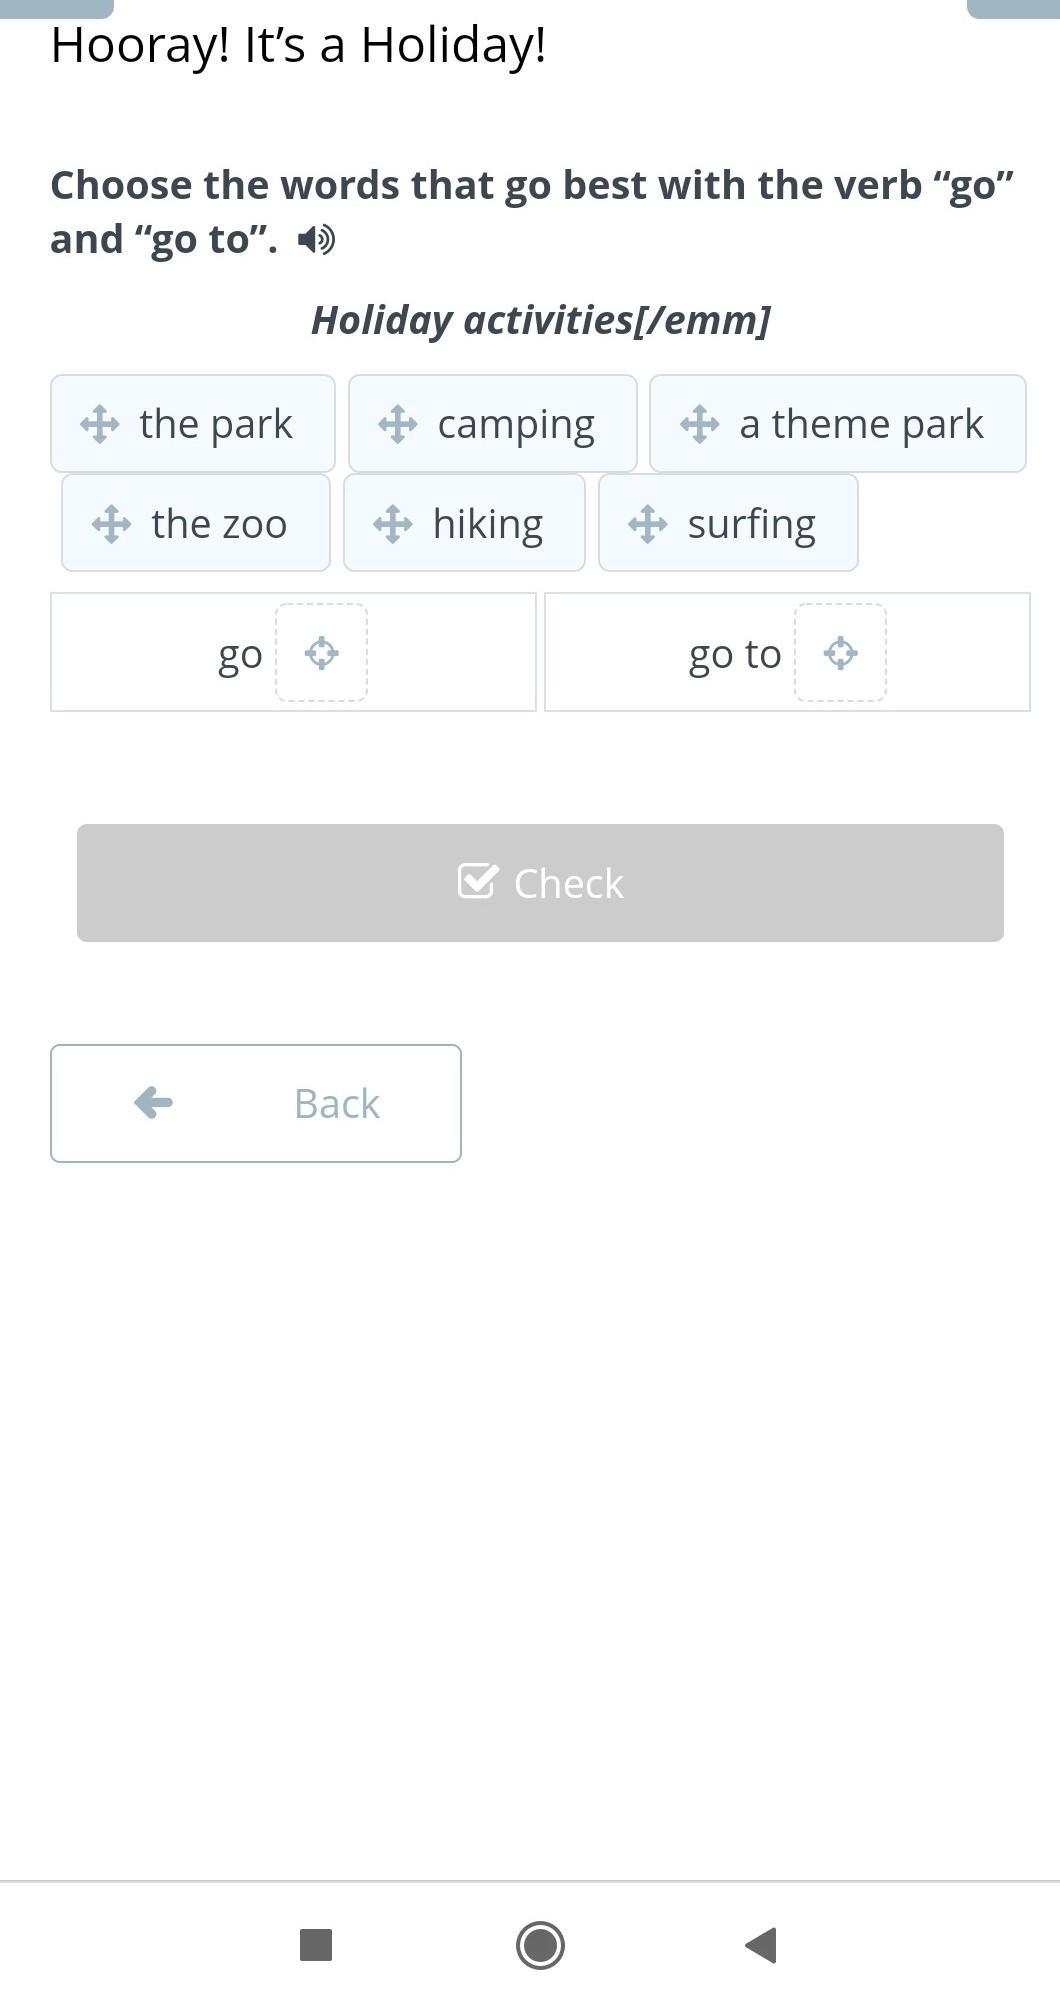Choose the "the zoo" word tile
This screenshot has height=2010, width=1060.
[x=219, y=524]
